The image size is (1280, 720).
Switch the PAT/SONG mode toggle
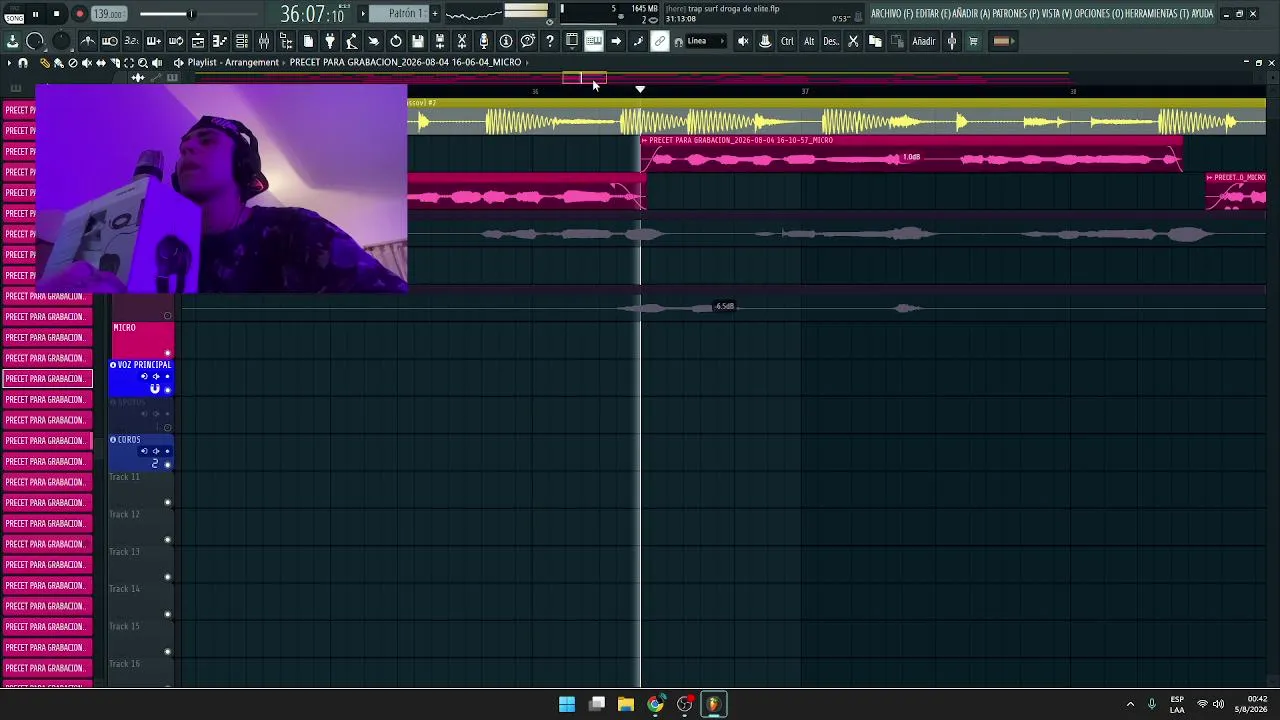point(14,14)
